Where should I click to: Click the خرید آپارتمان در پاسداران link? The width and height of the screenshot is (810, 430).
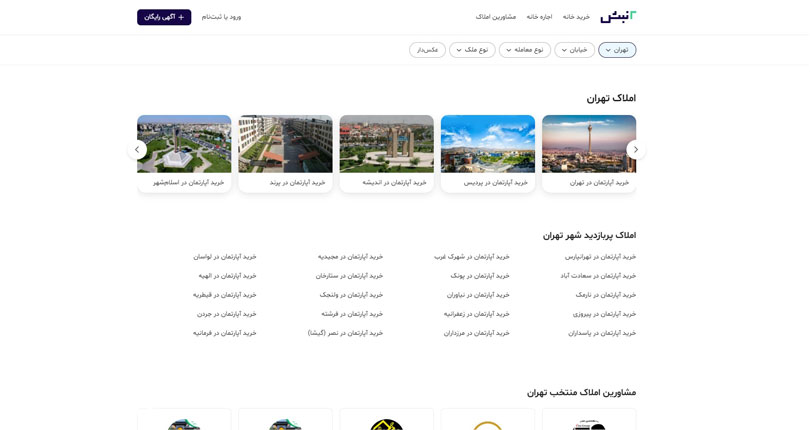tap(602, 333)
